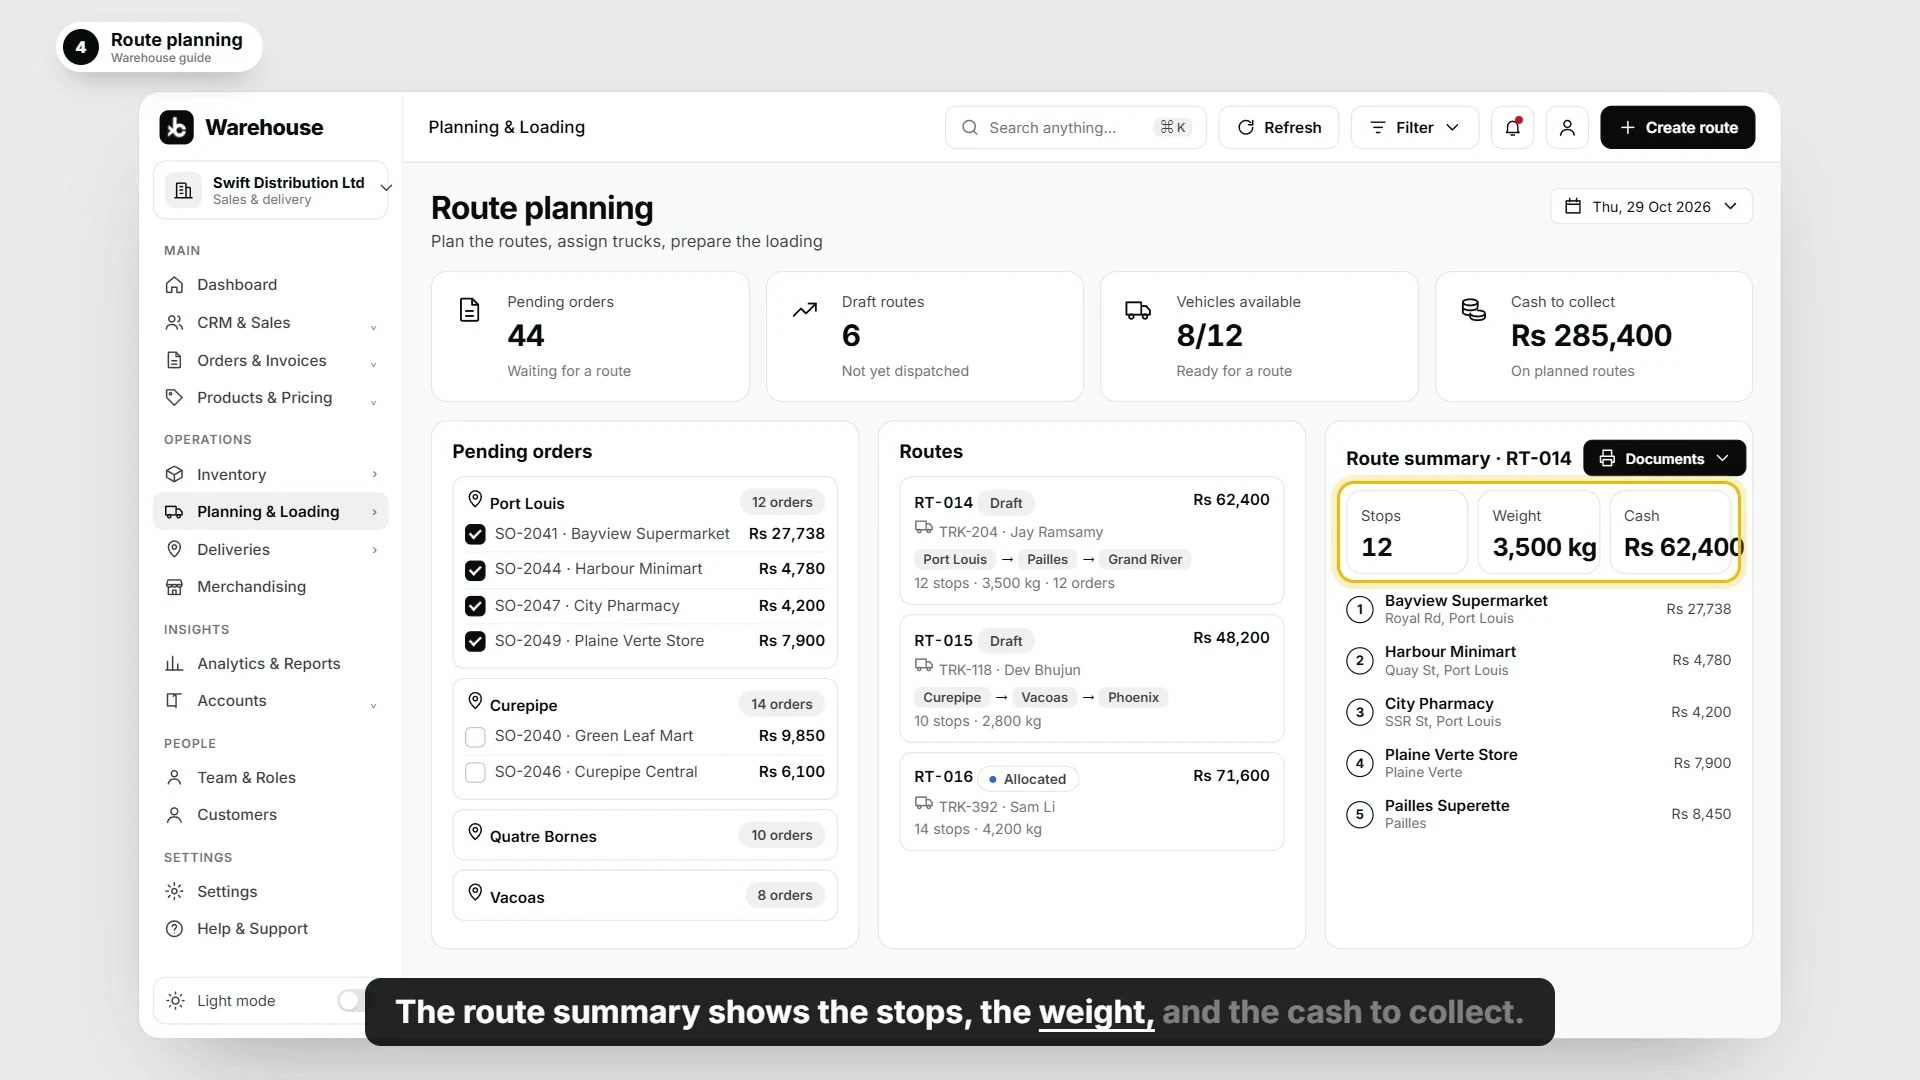Select the RT-015 draft route card
Viewport: 1920px width, 1080px height.
click(1091, 678)
